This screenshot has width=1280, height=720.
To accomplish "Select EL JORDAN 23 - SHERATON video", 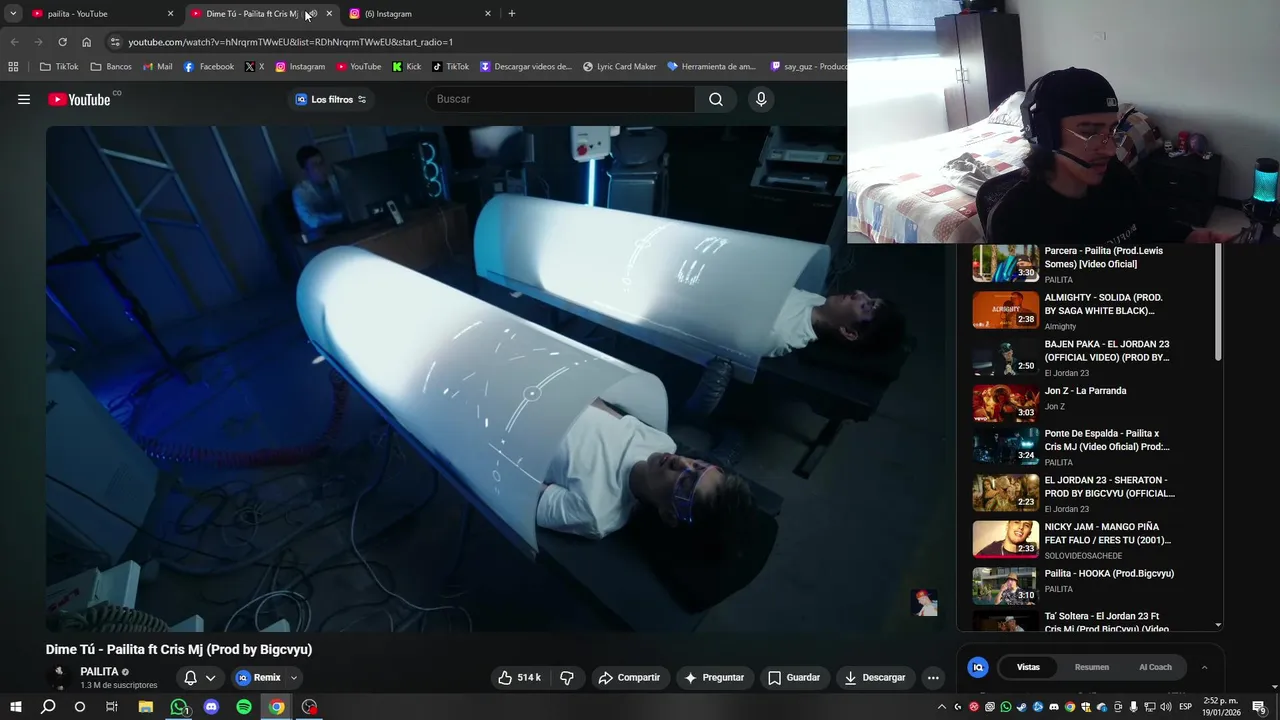I will tap(1075, 494).
